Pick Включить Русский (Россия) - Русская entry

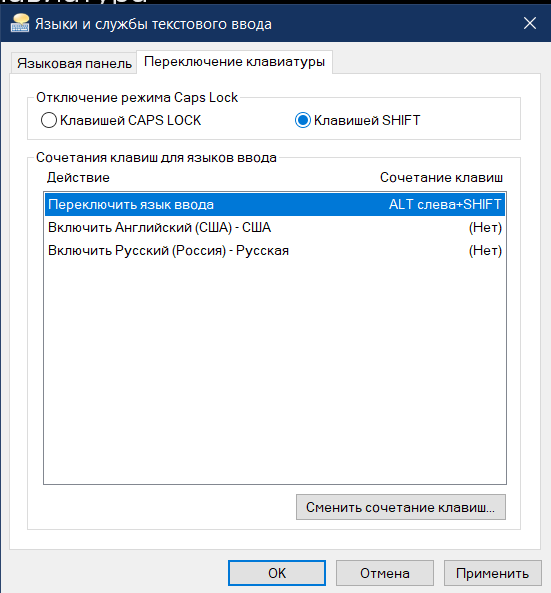pyautogui.click(x=275, y=251)
